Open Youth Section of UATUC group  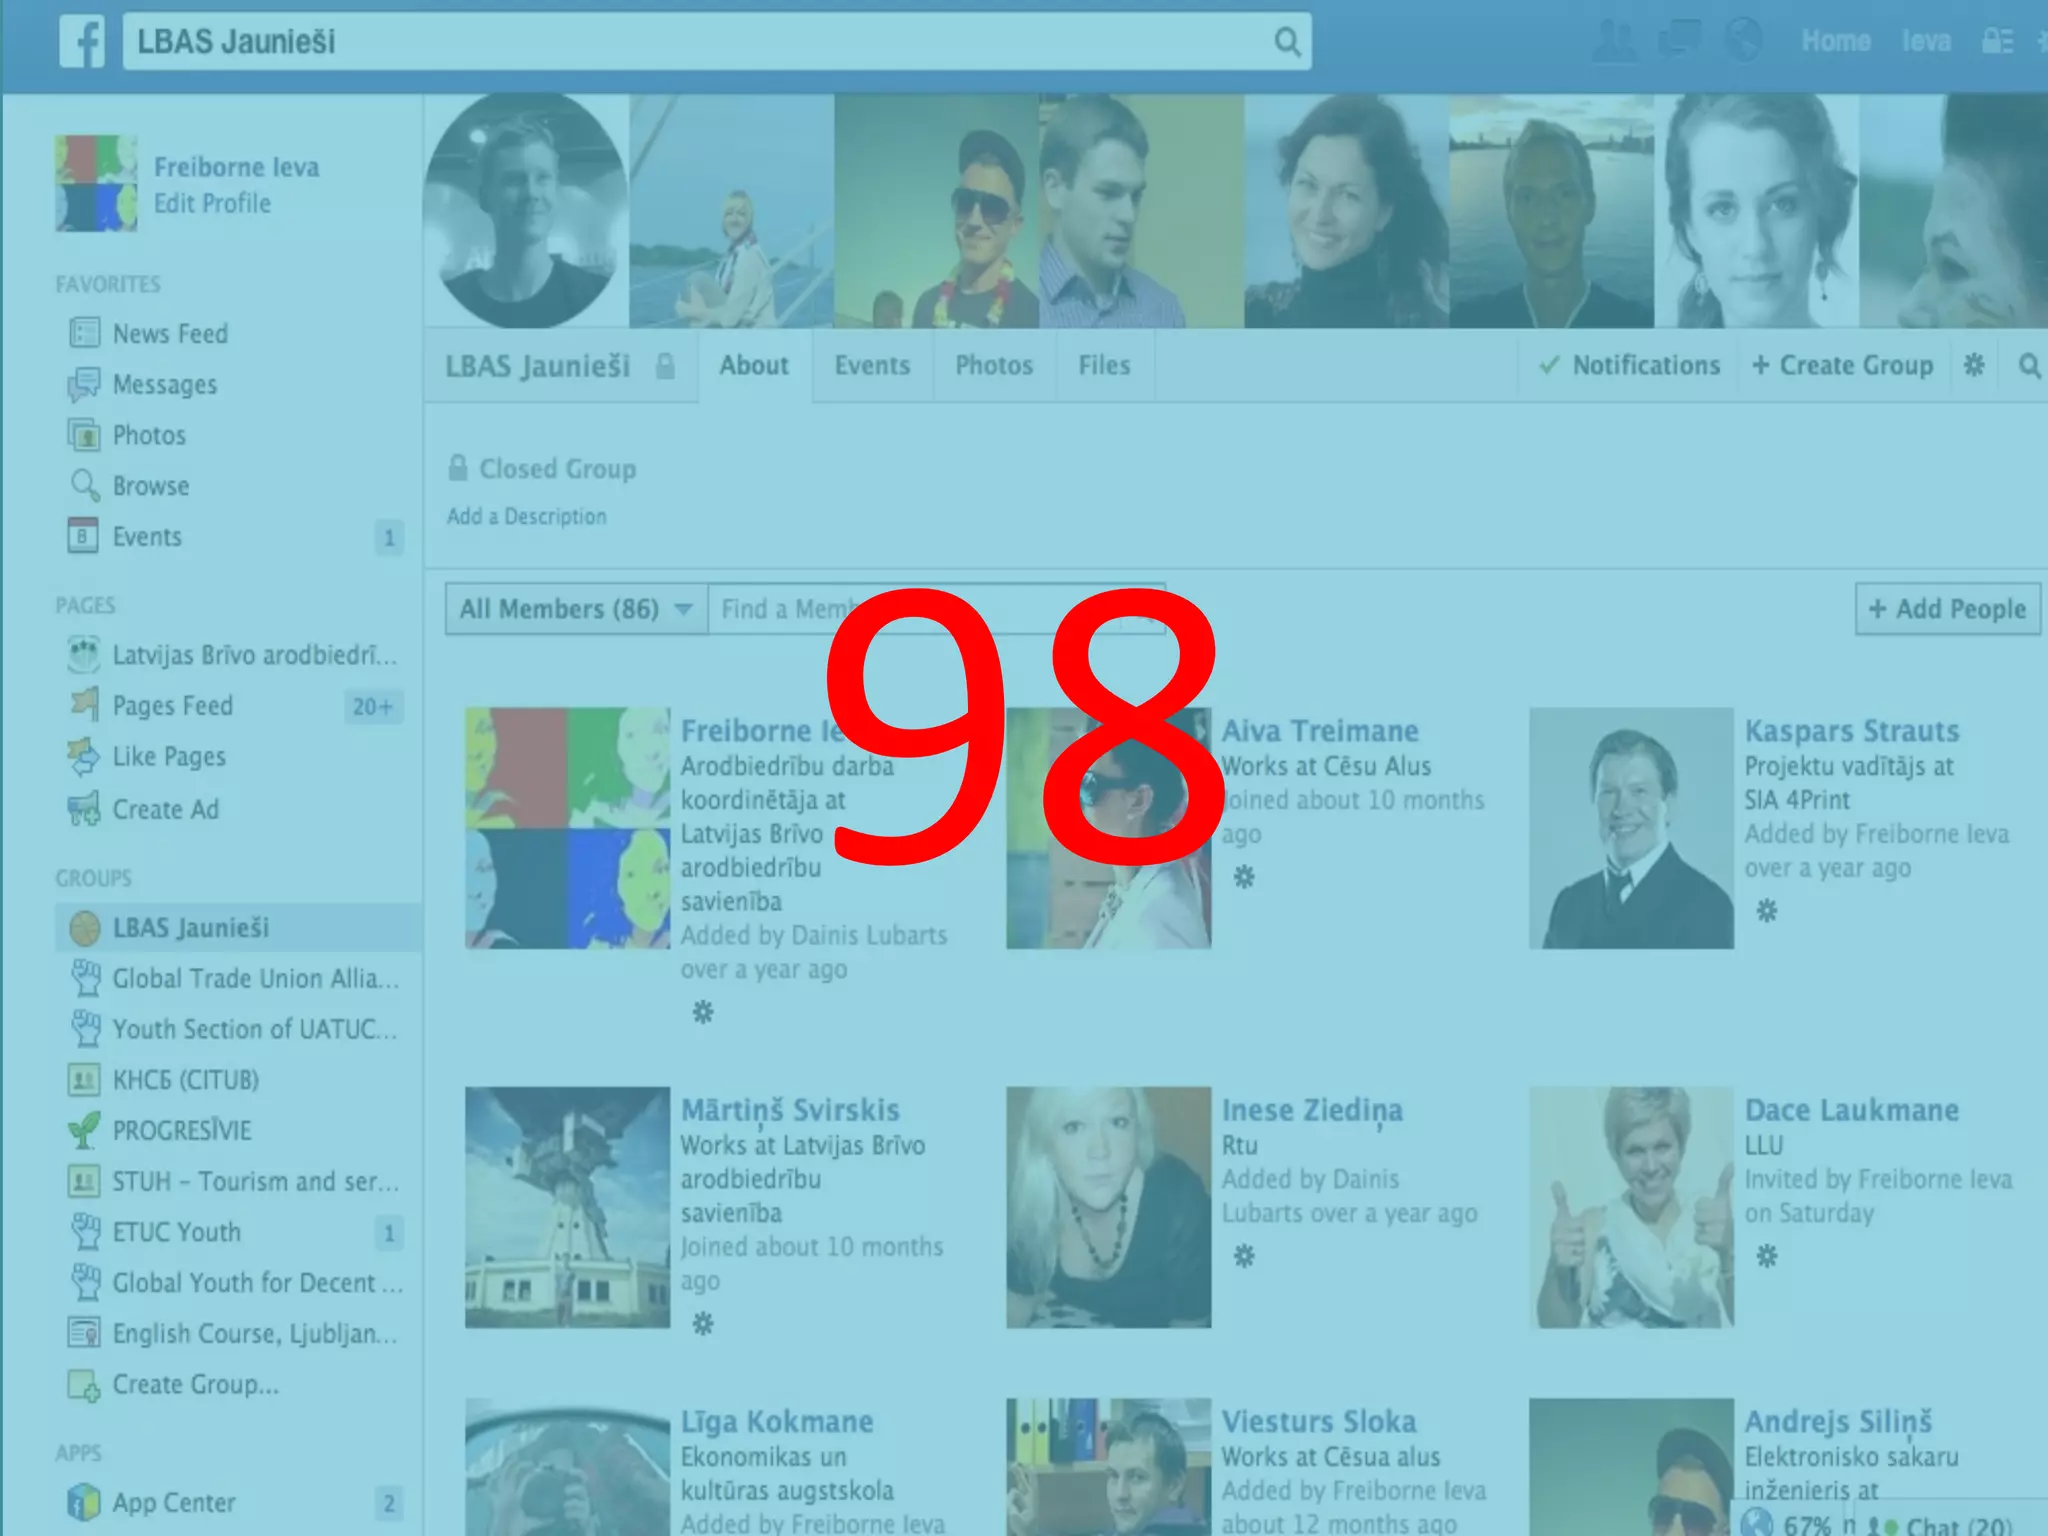254,1029
